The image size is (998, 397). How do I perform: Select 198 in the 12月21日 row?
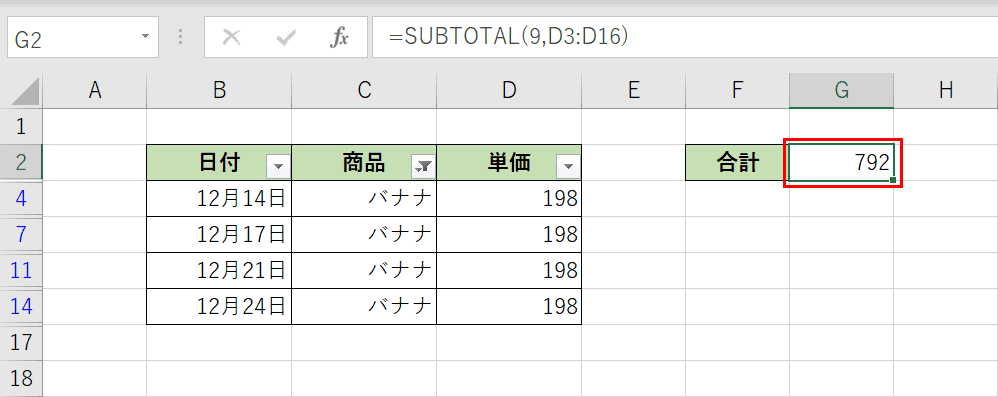click(x=509, y=271)
